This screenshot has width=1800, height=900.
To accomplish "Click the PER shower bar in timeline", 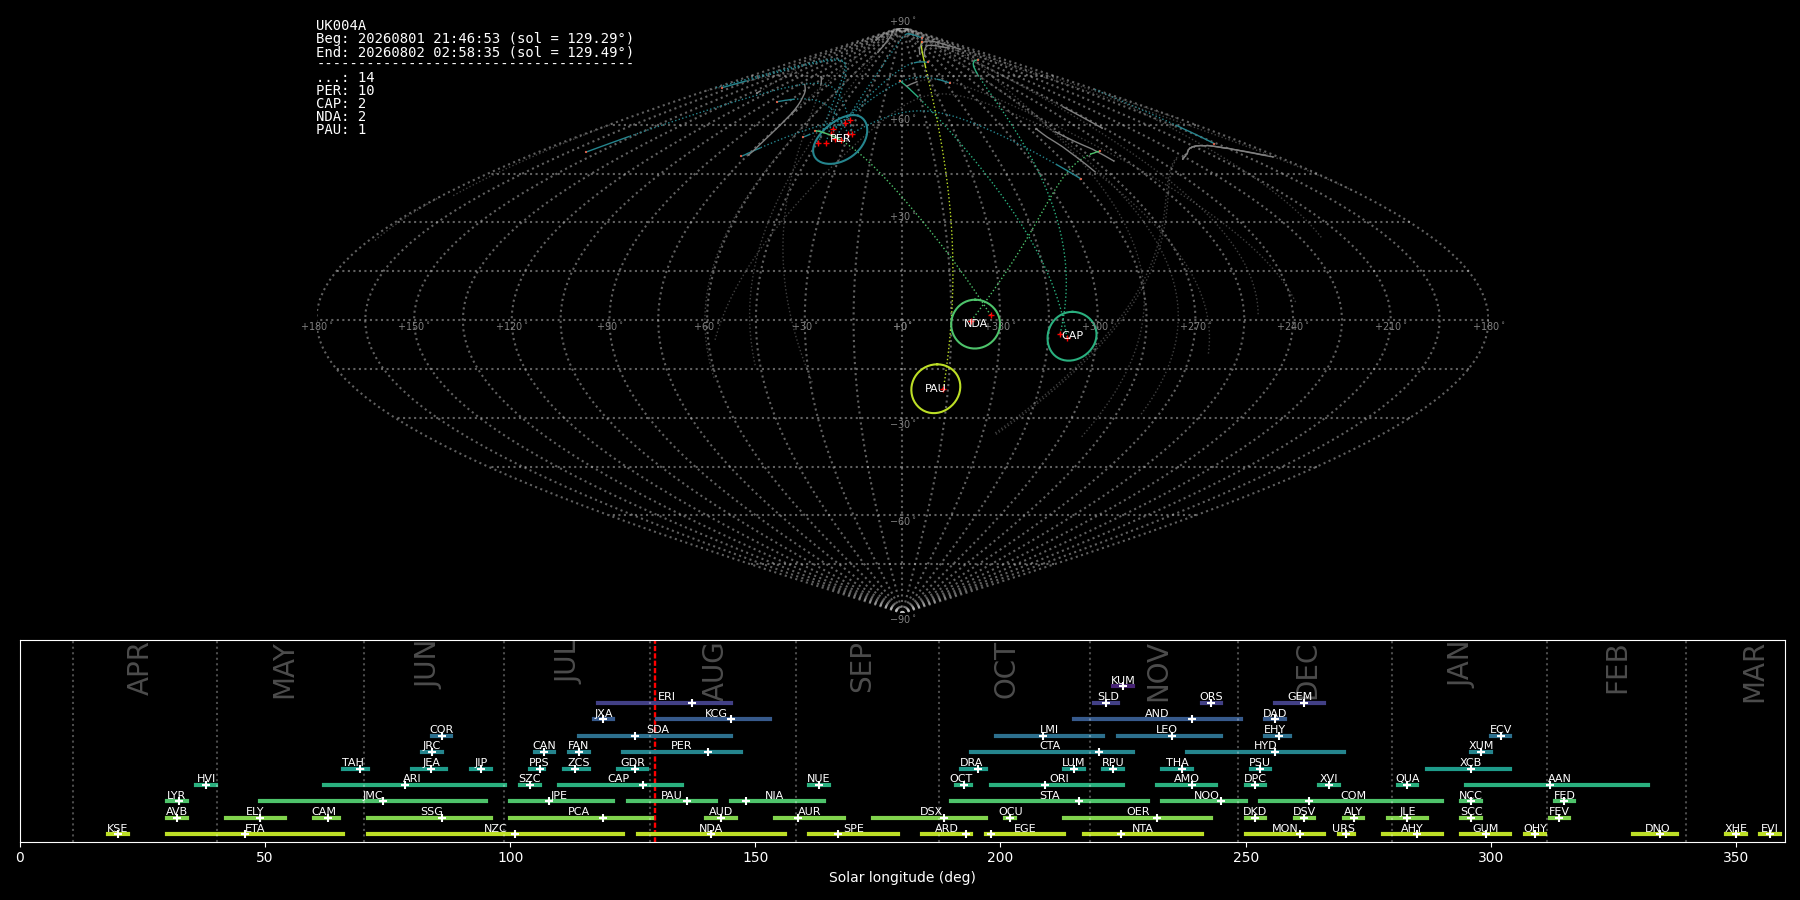I will point(682,752).
